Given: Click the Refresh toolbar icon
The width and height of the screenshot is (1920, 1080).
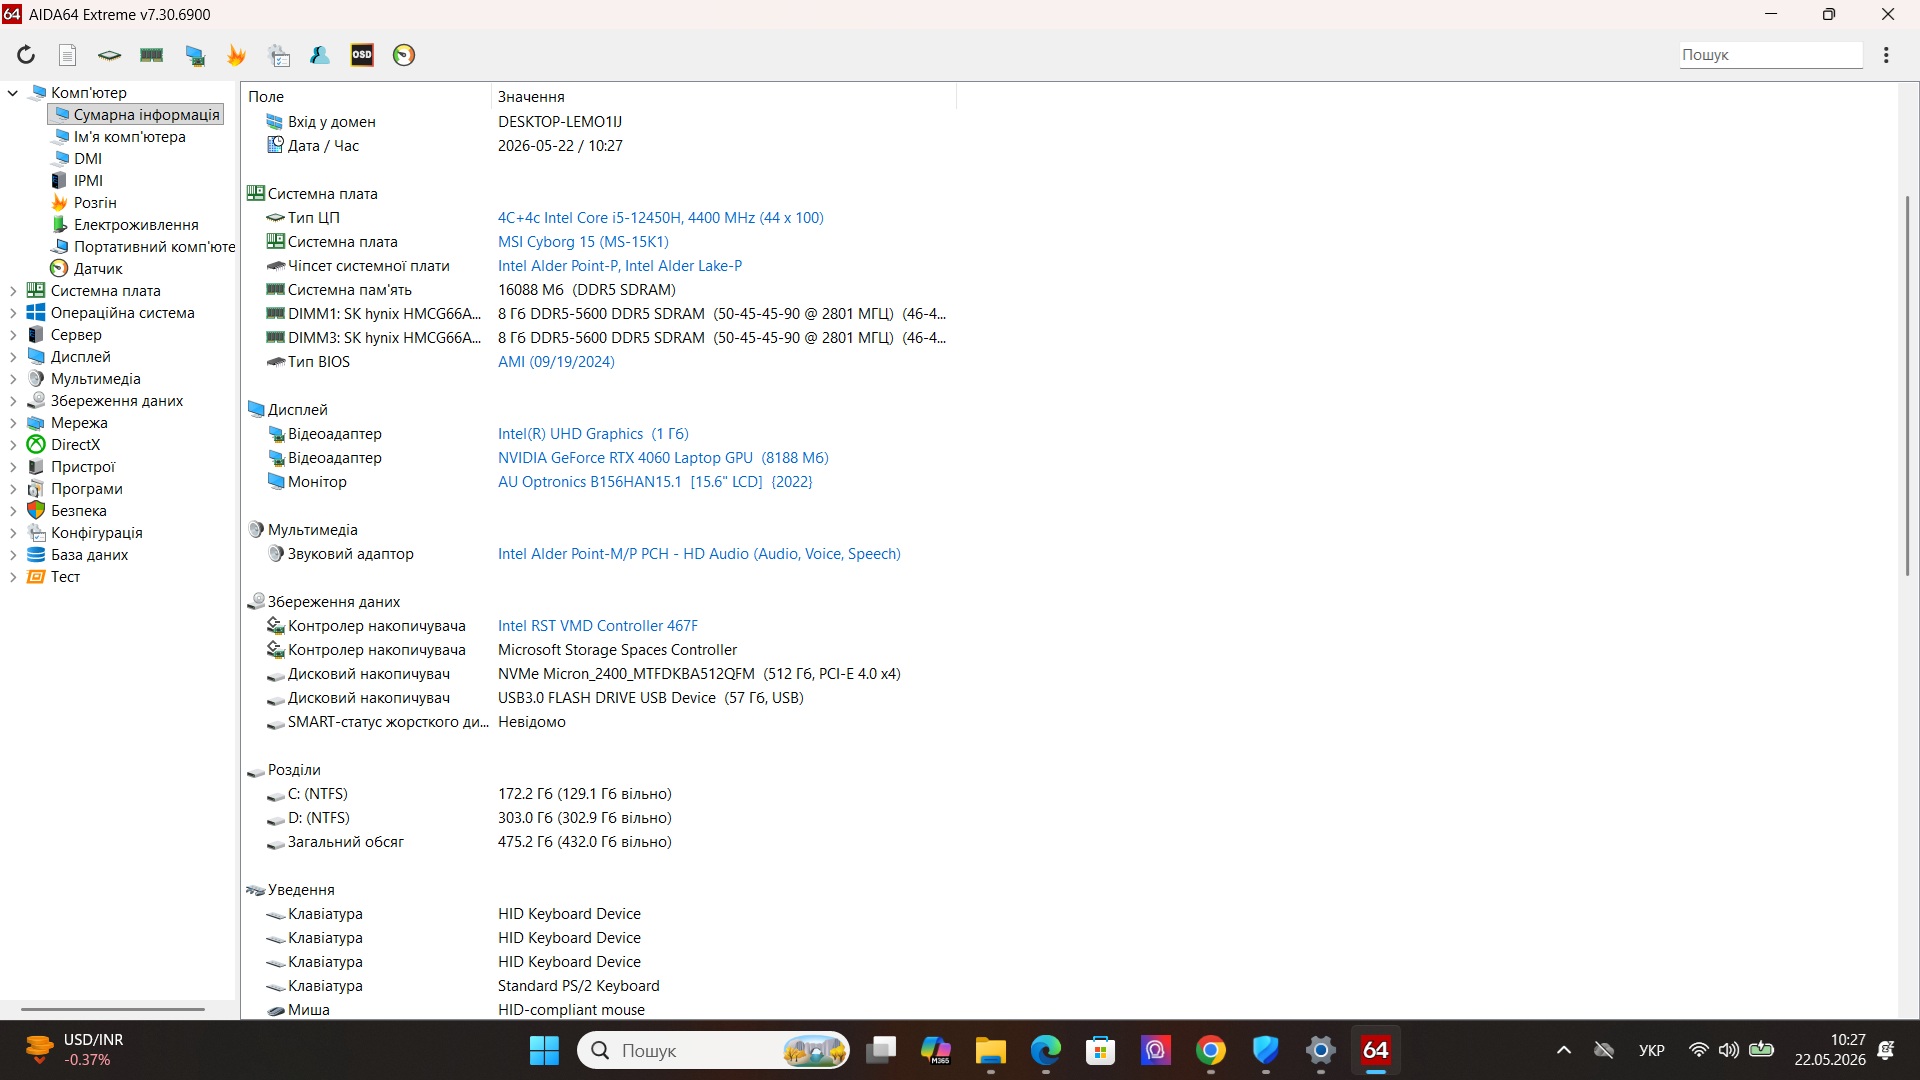Looking at the screenshot, I should (x=26, y=55).
